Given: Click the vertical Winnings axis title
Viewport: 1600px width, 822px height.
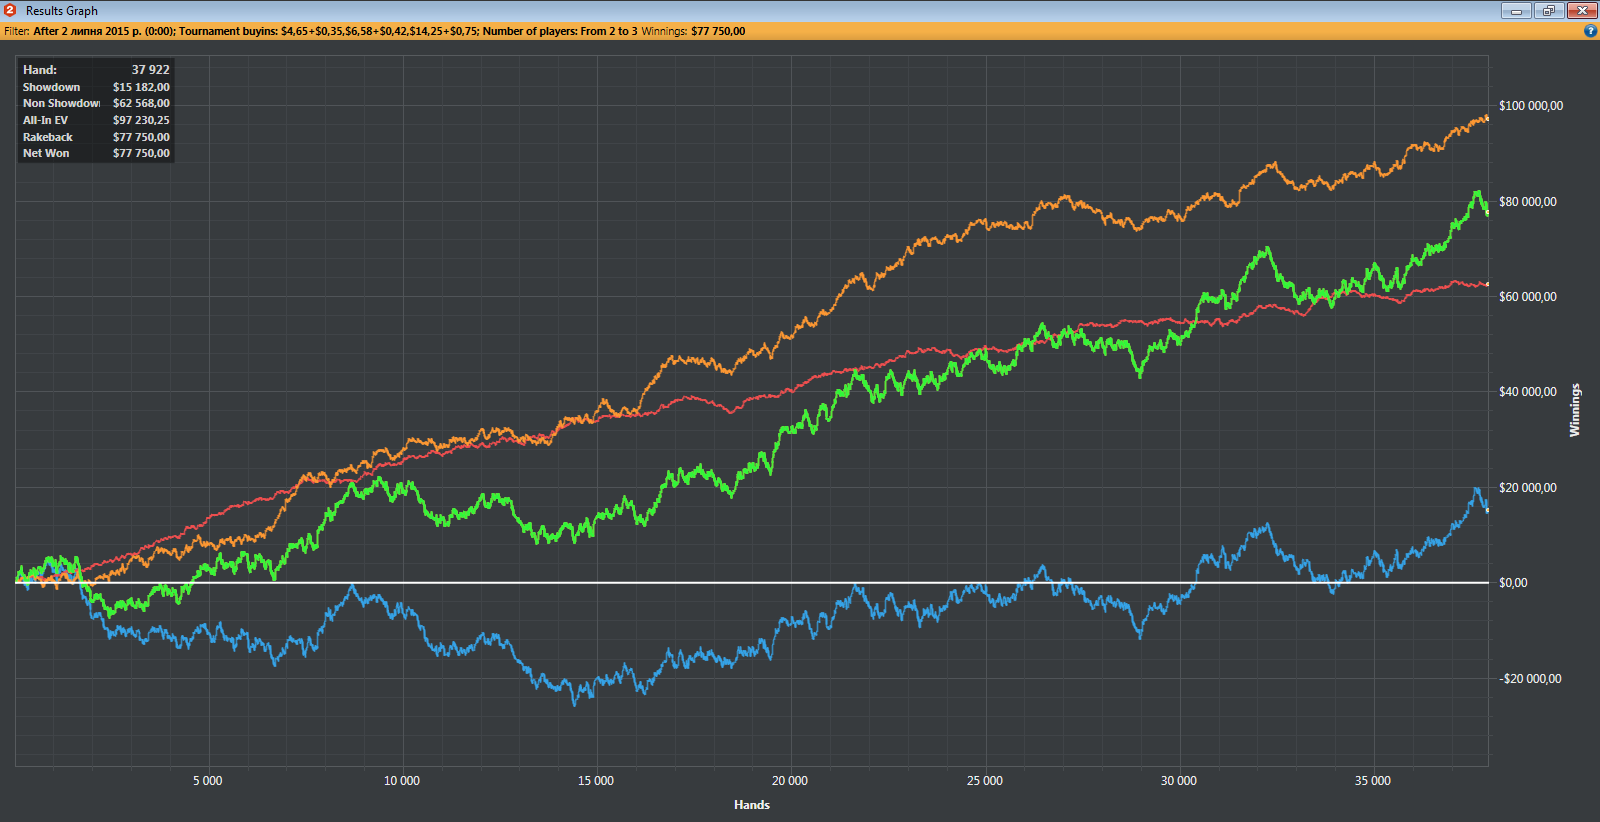Looking at the screenshot, I should (1575, 410).
